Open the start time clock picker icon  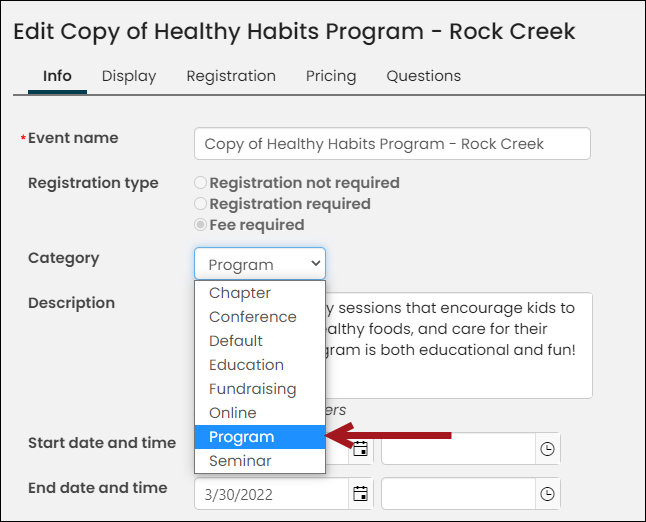pos(547,449)
